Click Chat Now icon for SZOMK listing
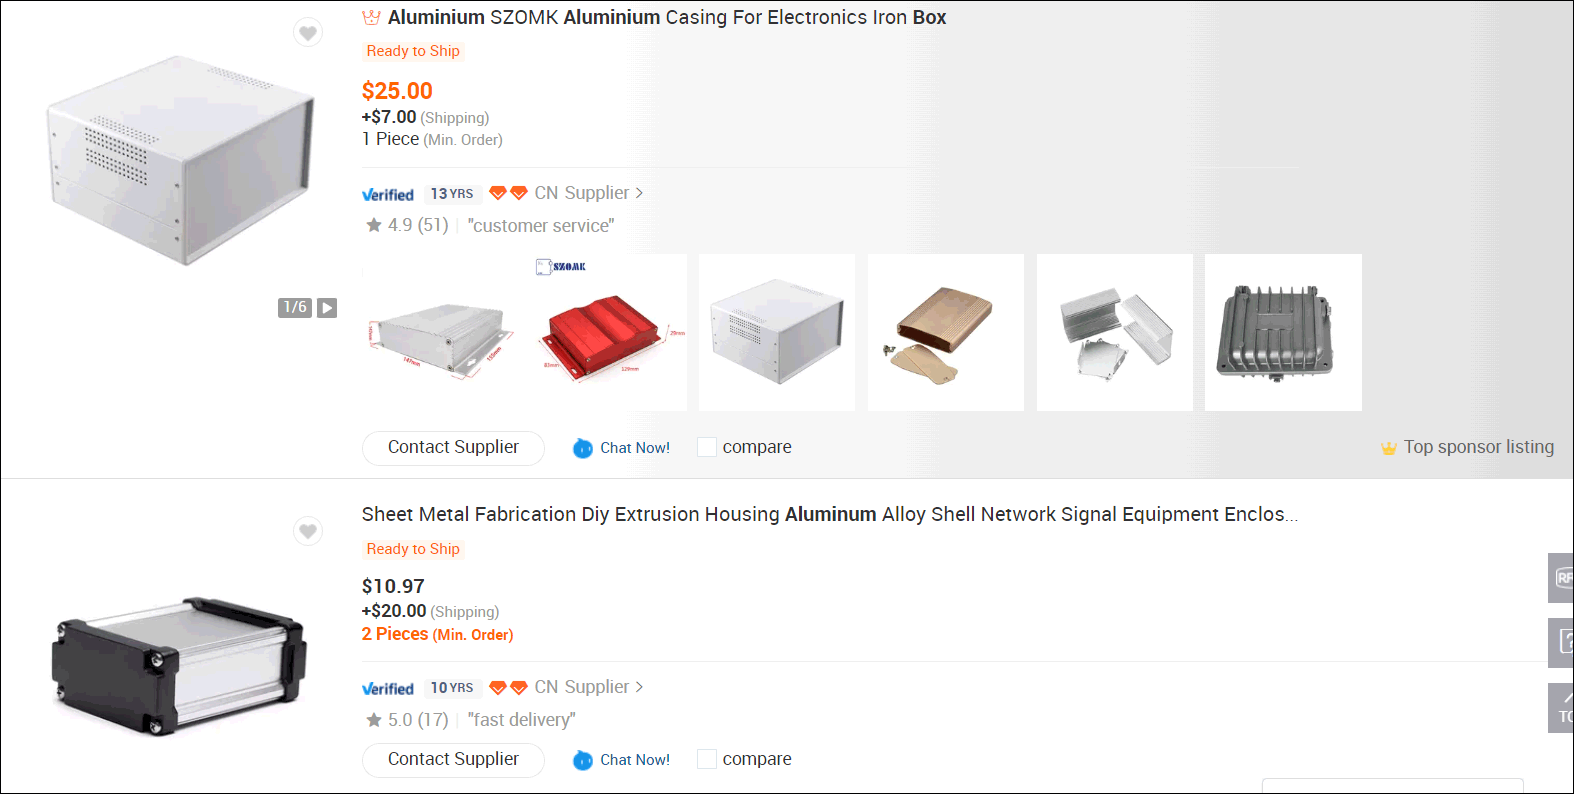Screen dimensions: 1574x794 click(583, 449)
